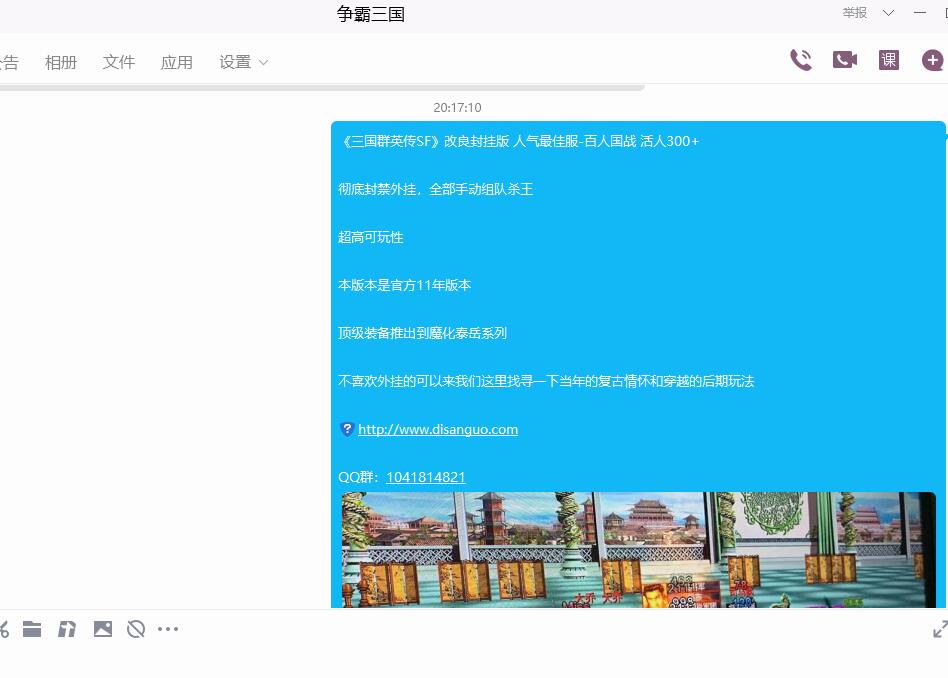948x678 pixels.
Task: Open more input options via three dots
Action: point(167,629)
